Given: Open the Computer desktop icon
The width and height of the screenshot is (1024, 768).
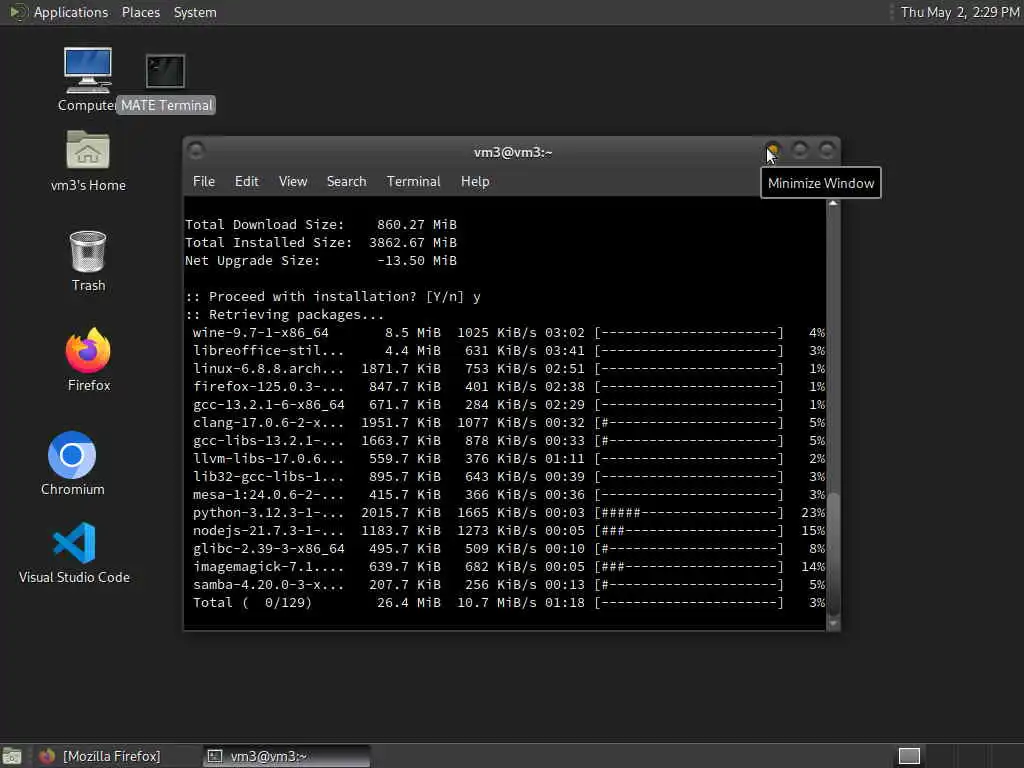Looking at the screenshot, I should point(88,79).
